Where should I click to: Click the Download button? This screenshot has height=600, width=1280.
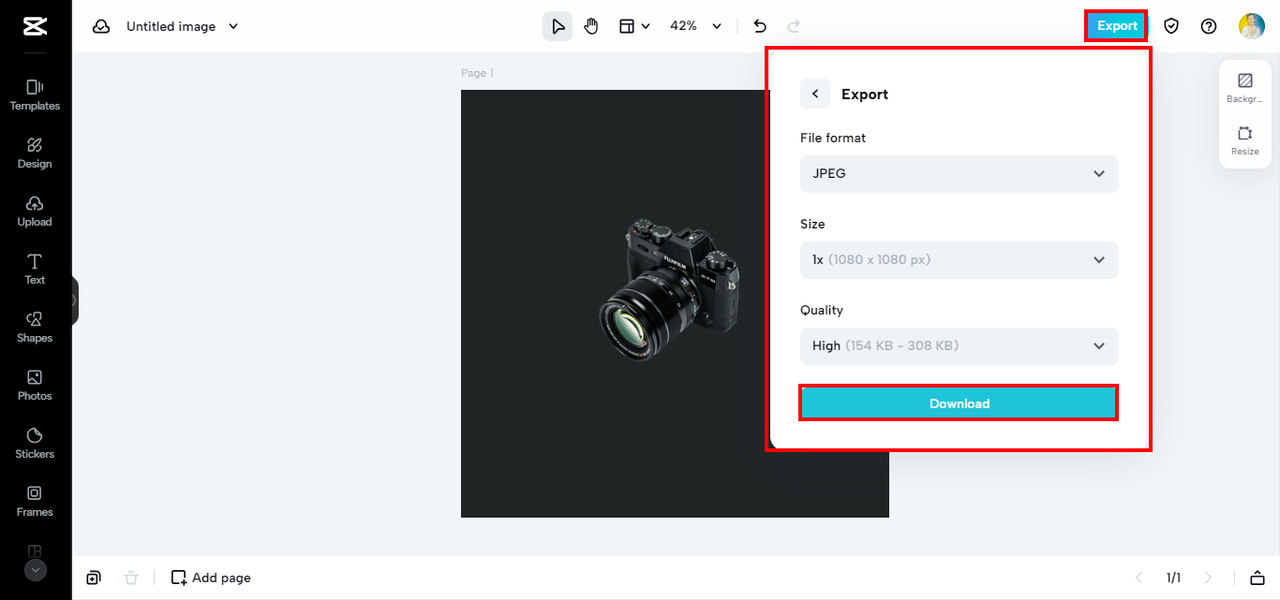959,404
